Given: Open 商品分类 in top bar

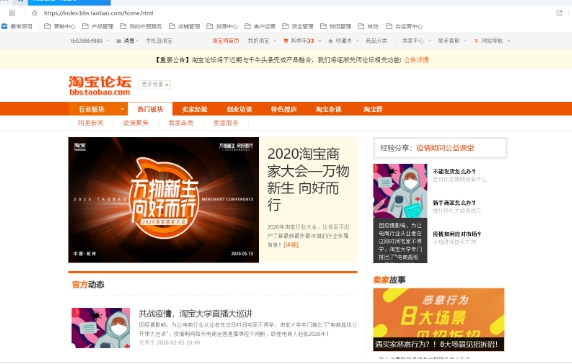Looking at the screenshot, I should pos(376,41).
